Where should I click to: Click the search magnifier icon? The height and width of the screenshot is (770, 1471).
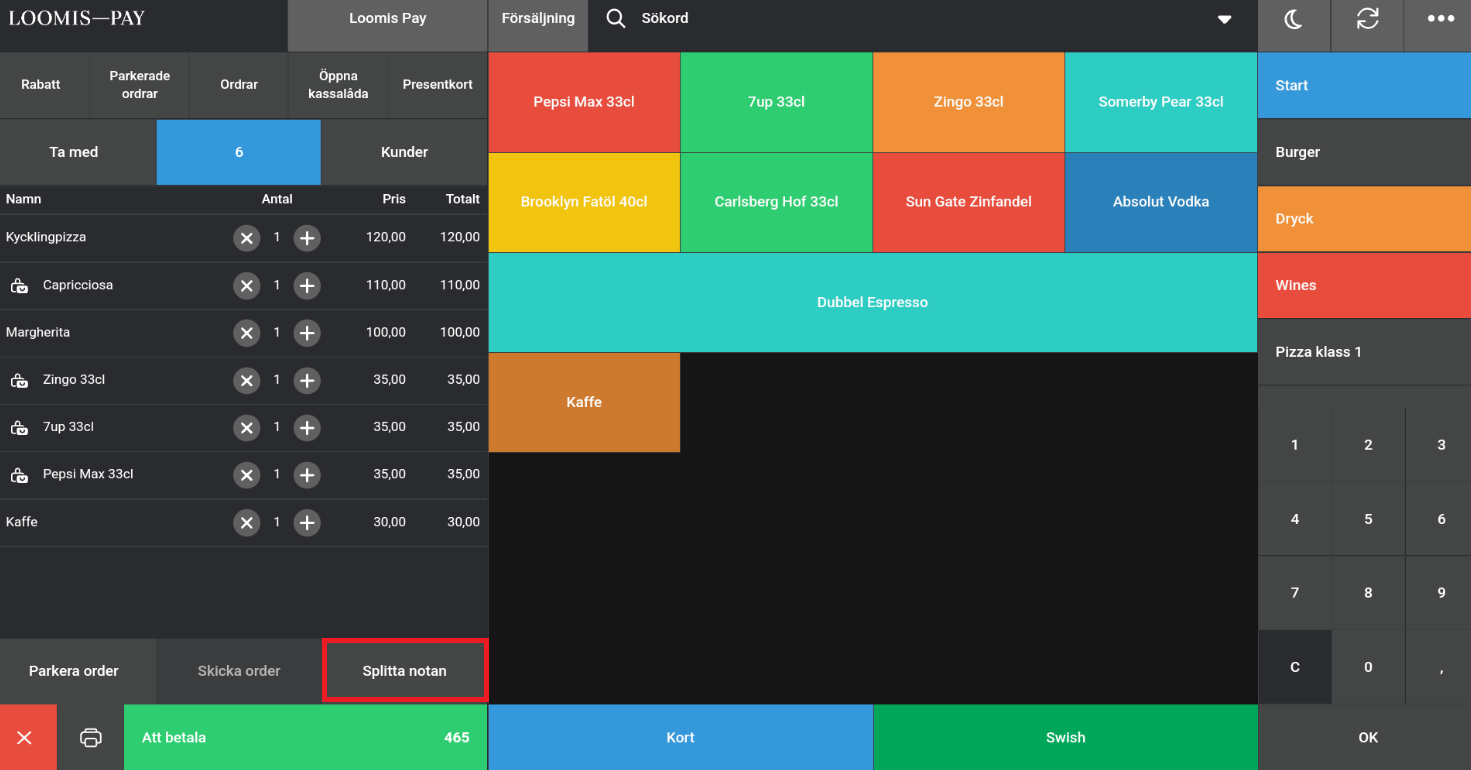pyautogui.click(x=616, y=19)
